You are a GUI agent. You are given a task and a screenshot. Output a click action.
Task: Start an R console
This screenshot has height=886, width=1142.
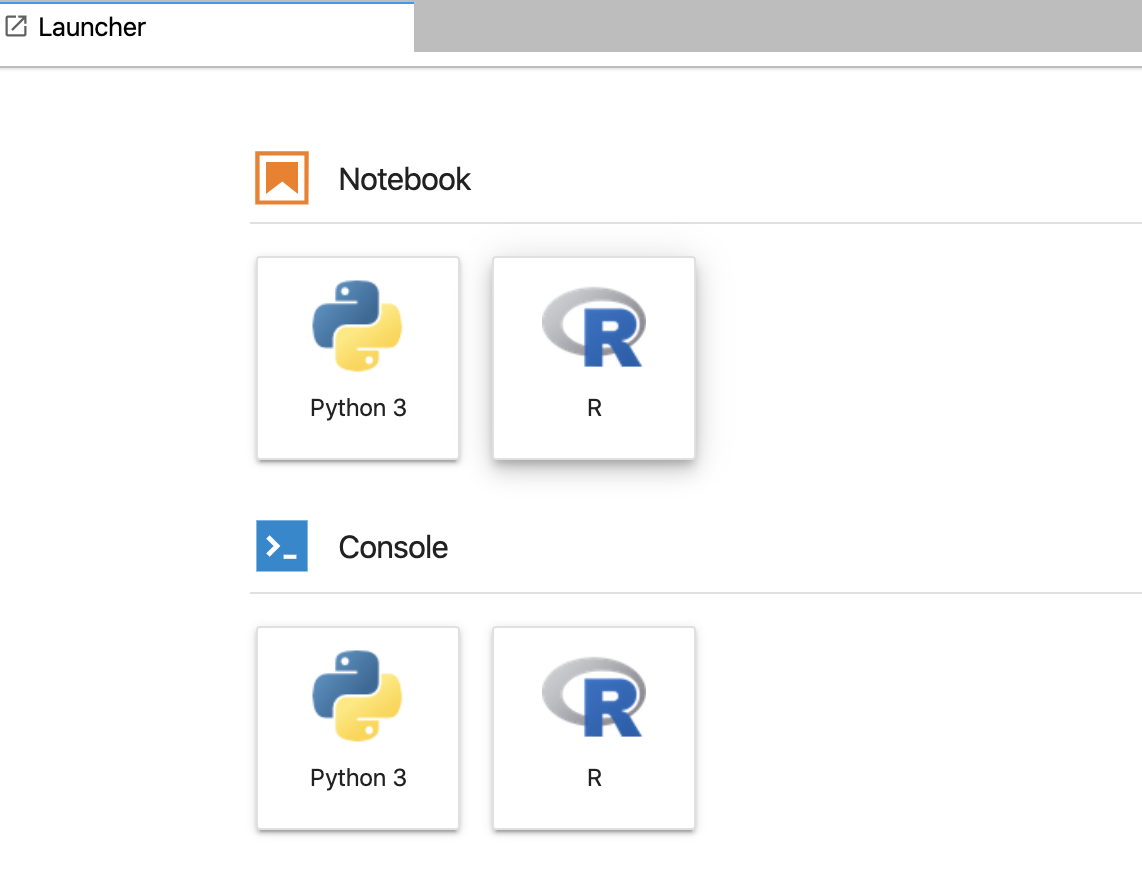coord(594,728)
